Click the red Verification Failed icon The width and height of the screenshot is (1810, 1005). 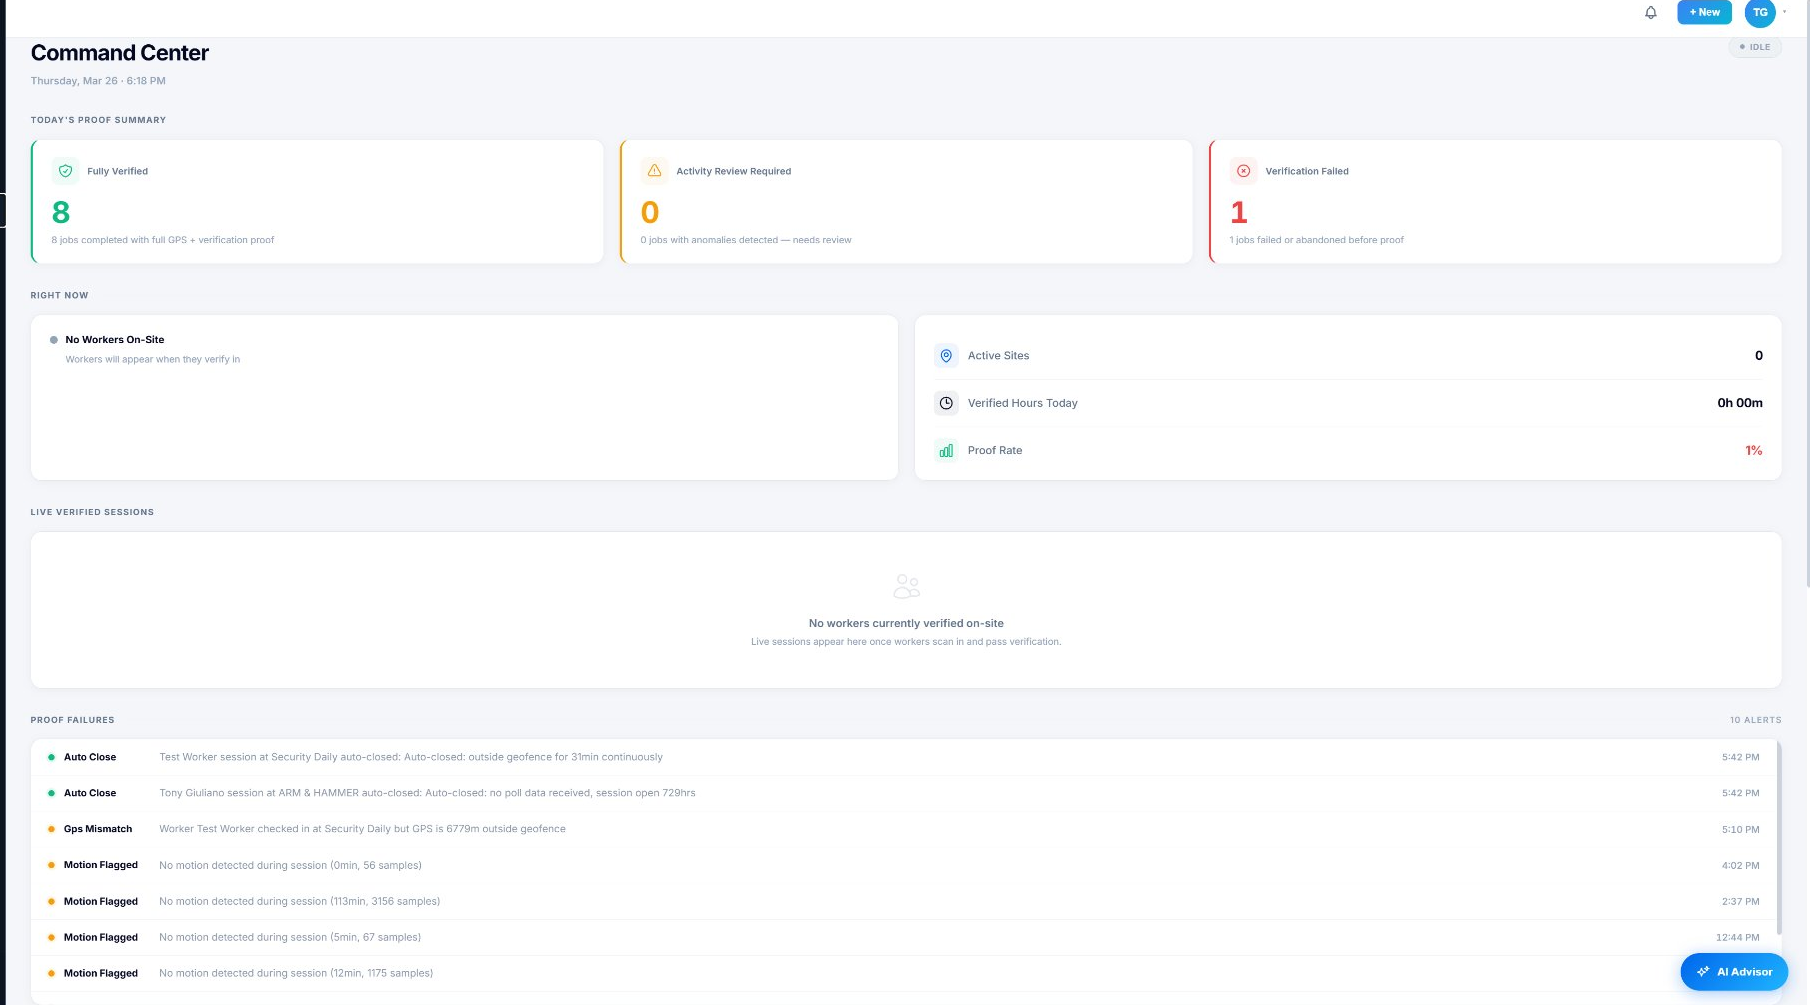pos(1243,171)
